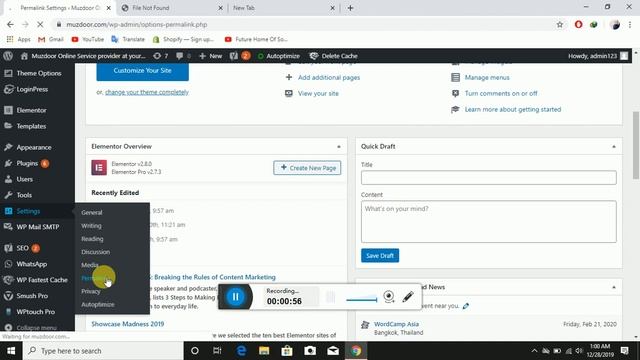Stop loading the page
The image size is (640, 360).
pyautogui.click(x=40, y=24)
